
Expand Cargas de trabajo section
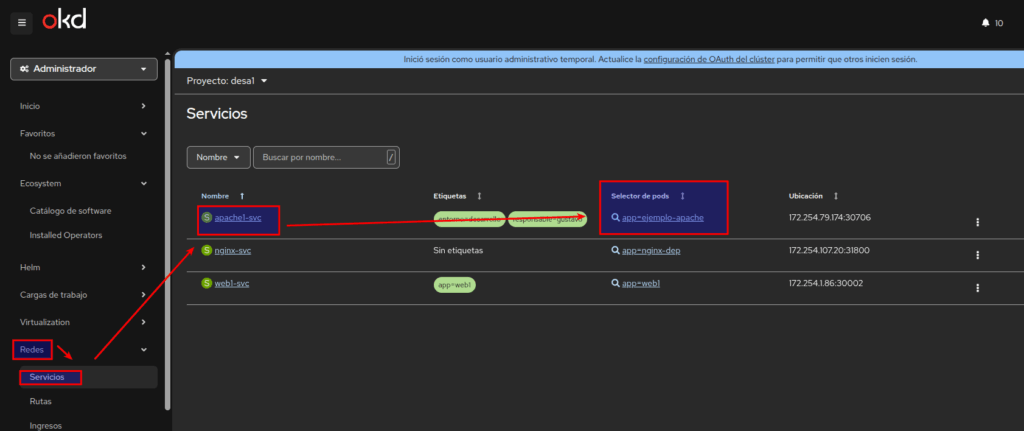click(x=84, y=294)
